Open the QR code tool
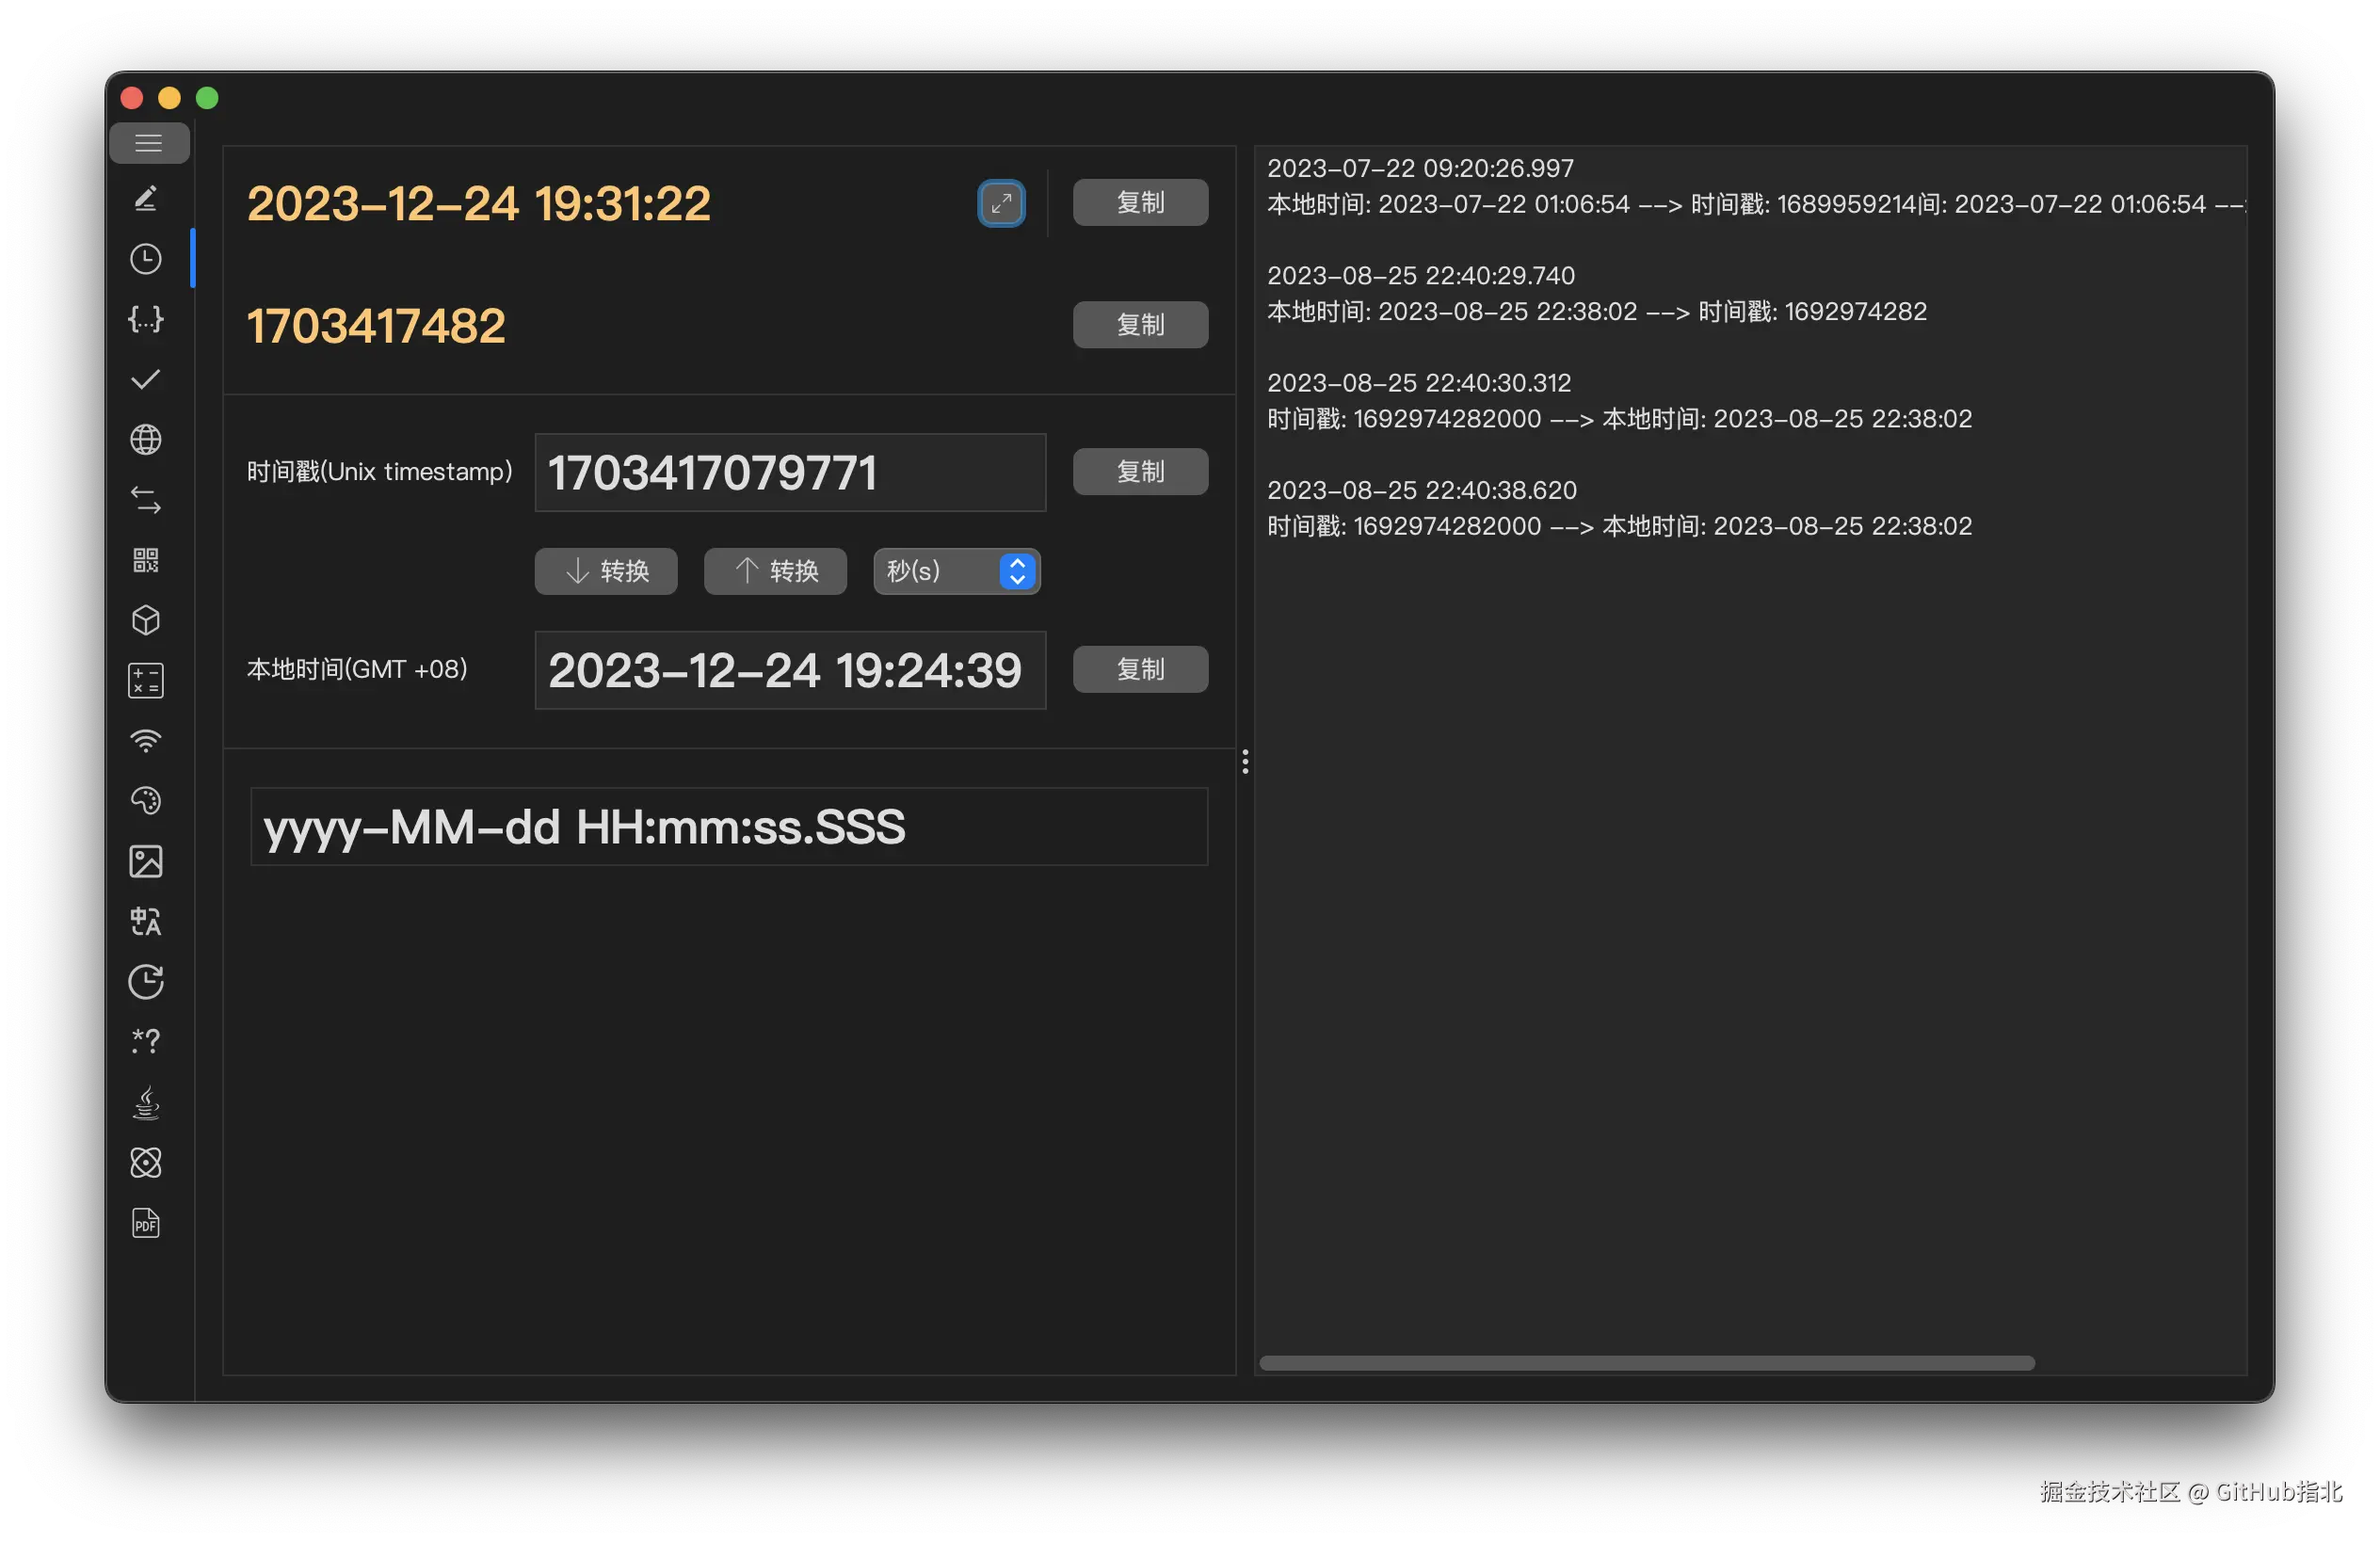The width and height of the screenshot is (2380, 1542). 146,560
